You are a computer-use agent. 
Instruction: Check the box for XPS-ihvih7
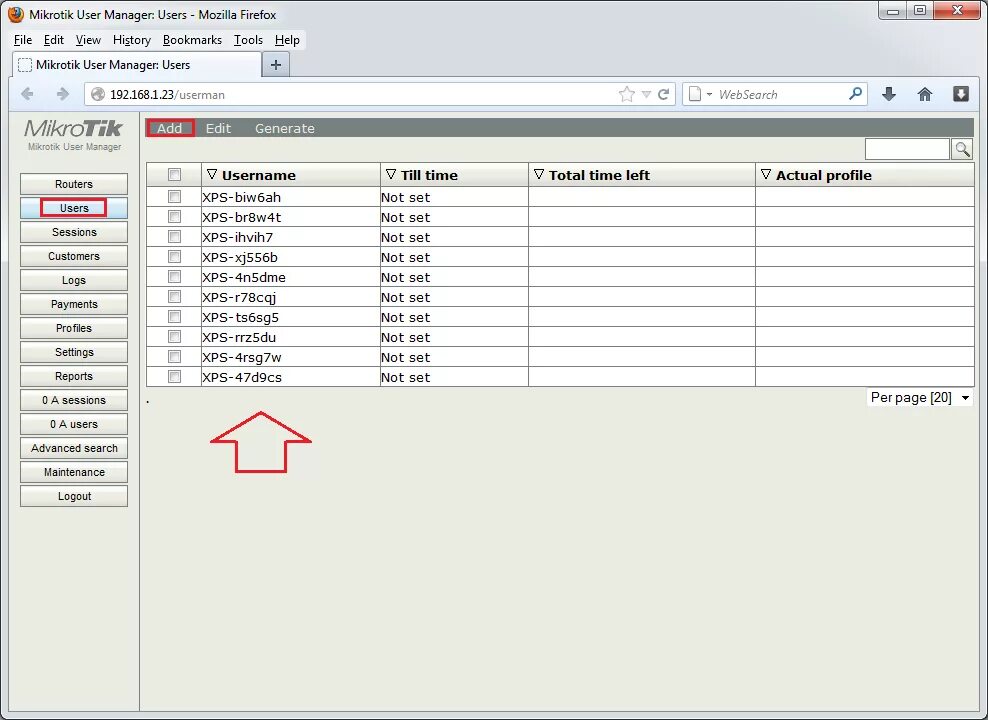coord(175,237)
